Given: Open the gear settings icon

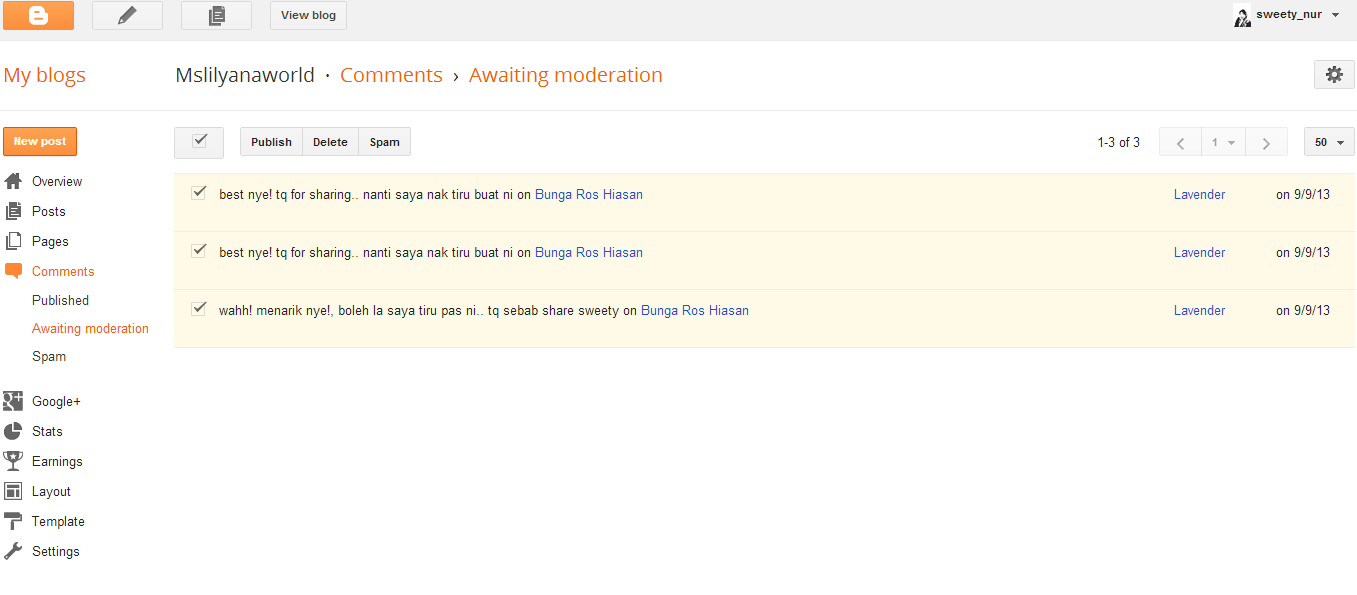Looking at the screenshot, I should [x=1334, y=75].
